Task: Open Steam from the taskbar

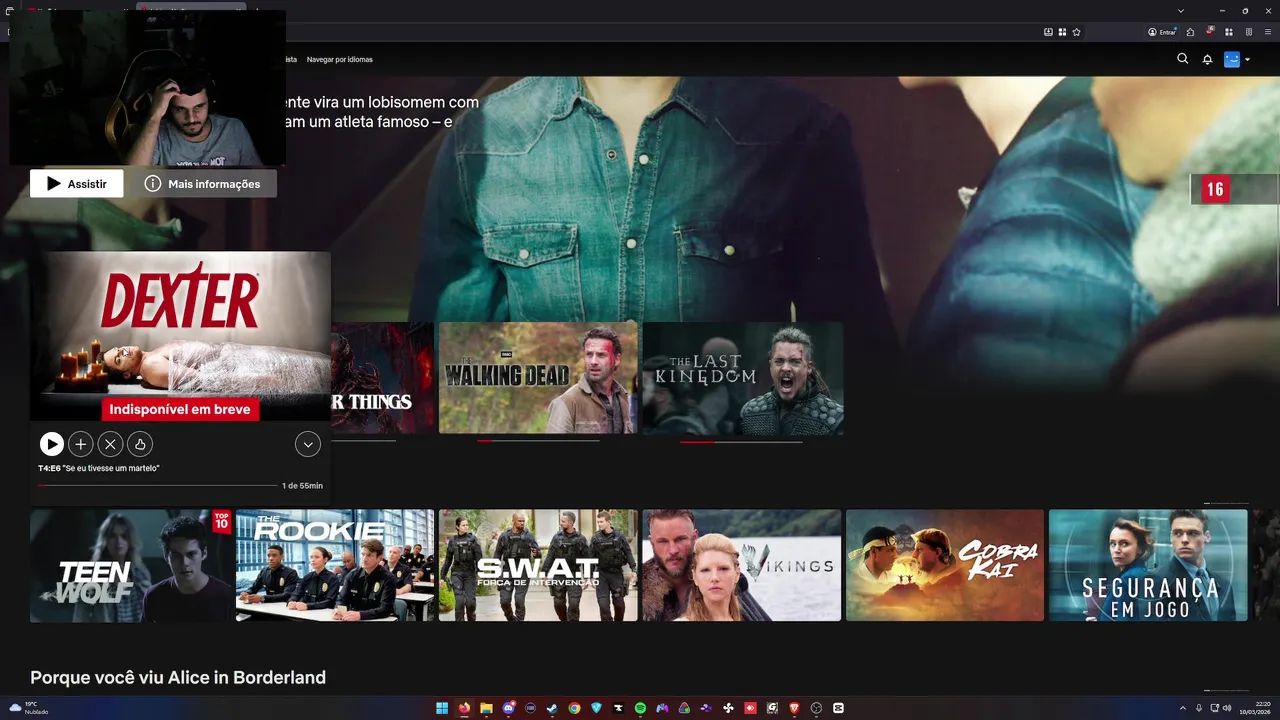Action: point(552,708)
